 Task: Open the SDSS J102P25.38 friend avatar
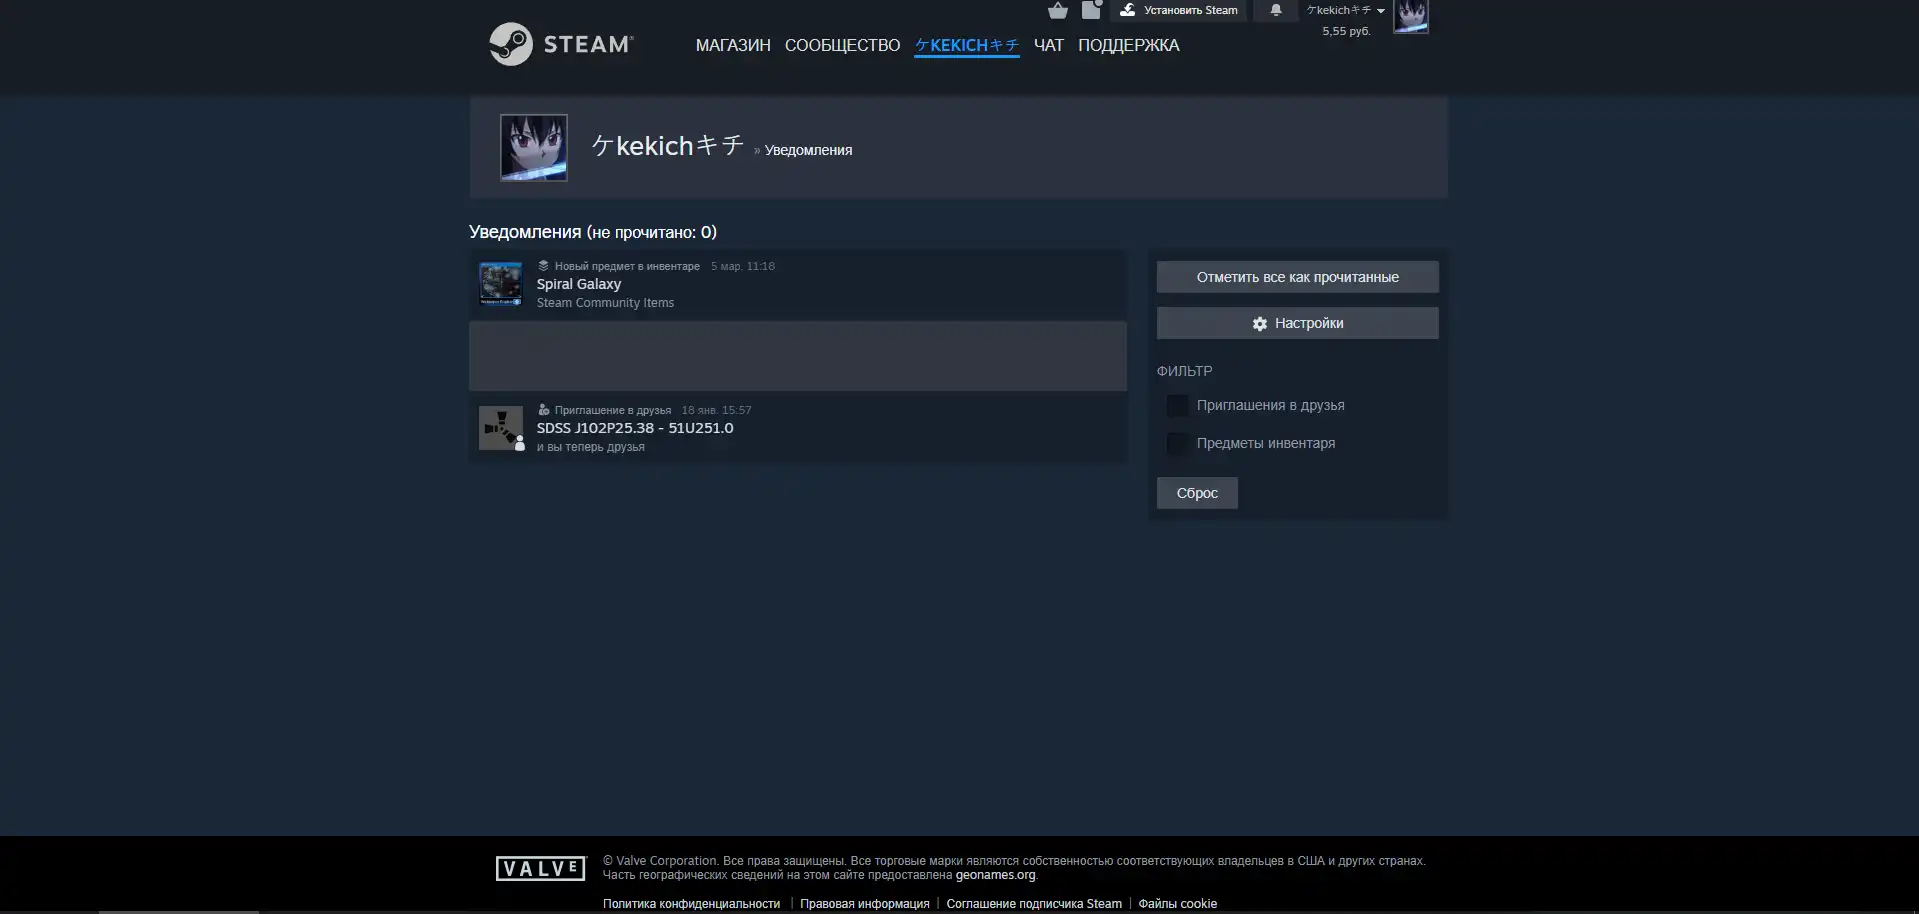[500, 428]
